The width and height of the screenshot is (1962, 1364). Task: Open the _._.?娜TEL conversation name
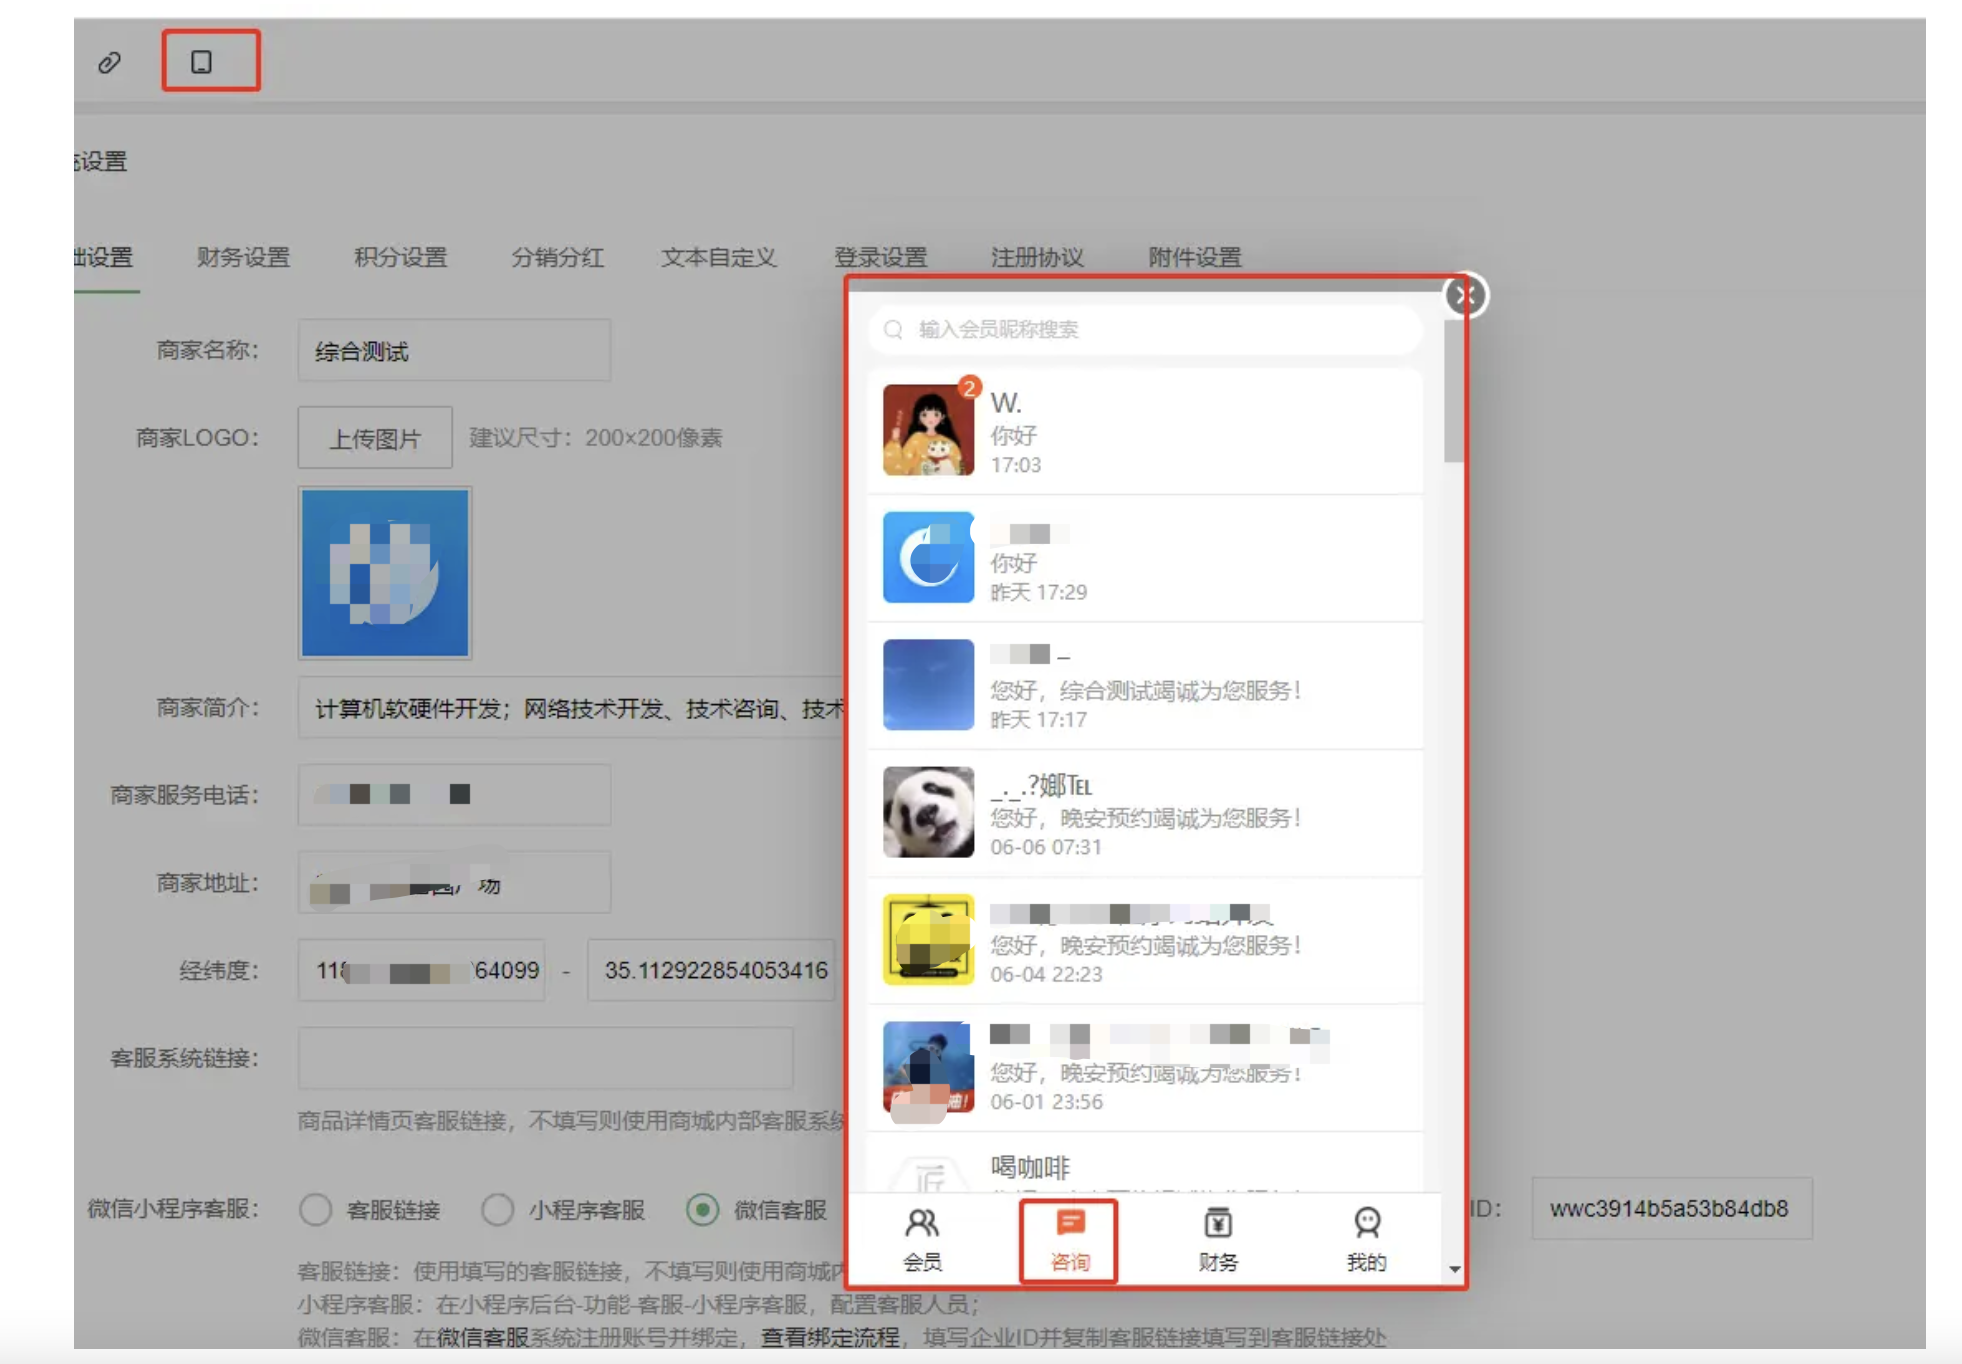click(x=1041, y=786)
